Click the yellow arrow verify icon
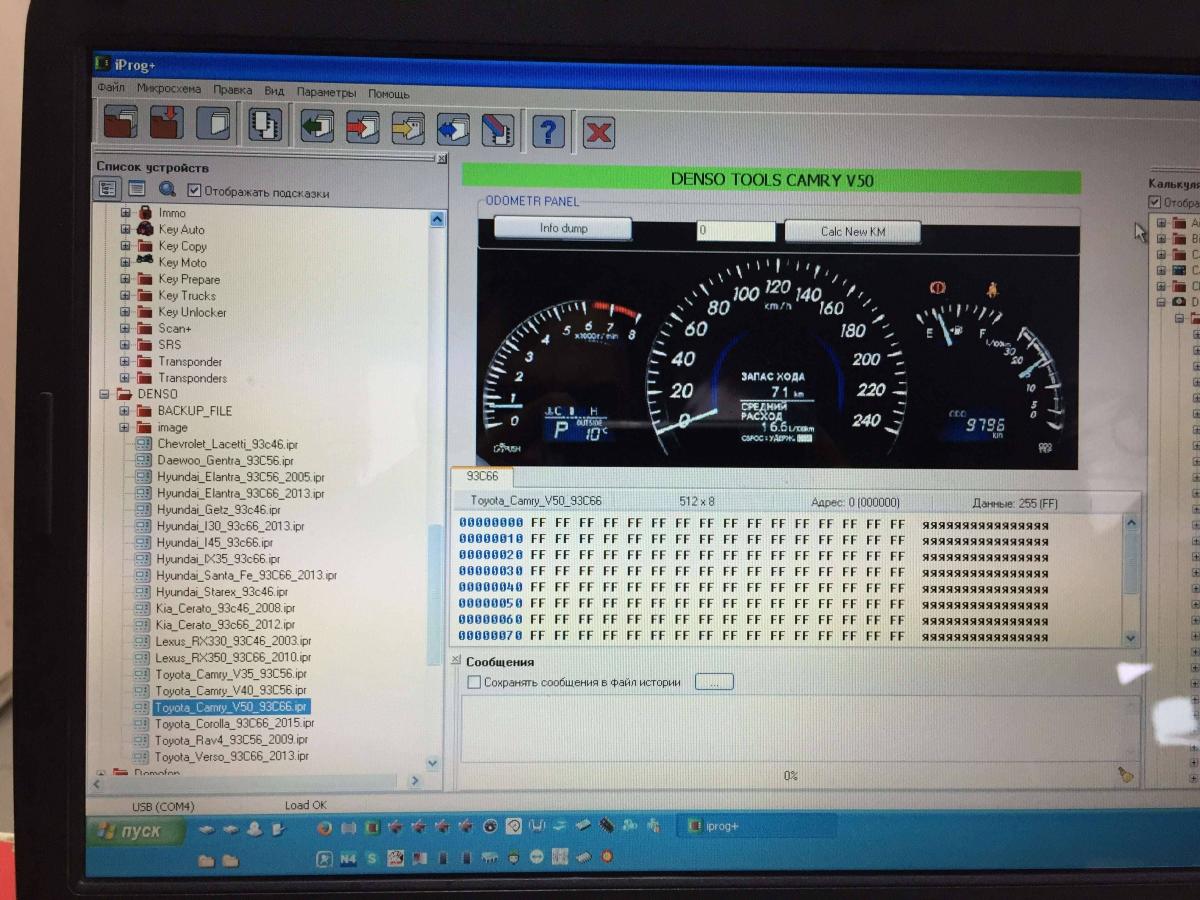Viewport: 1200px width, 900px height. pyautogui.click(x=408, y=128)
